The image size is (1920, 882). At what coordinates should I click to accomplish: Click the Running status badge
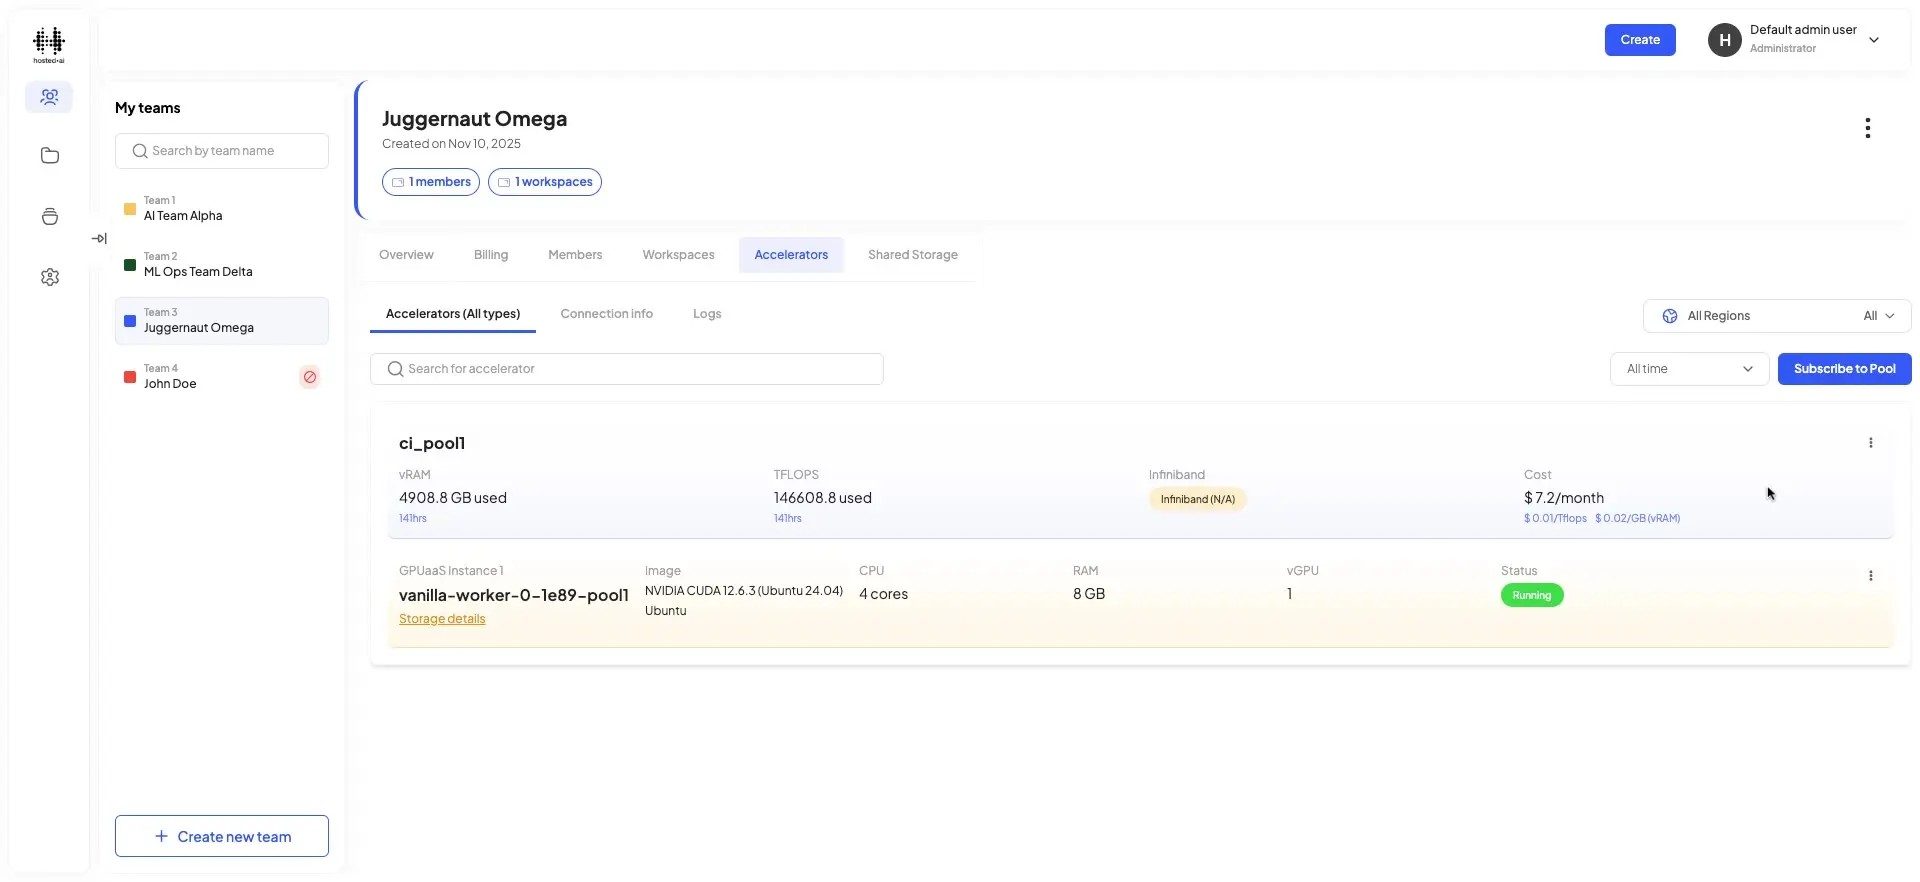(1532, 595)
